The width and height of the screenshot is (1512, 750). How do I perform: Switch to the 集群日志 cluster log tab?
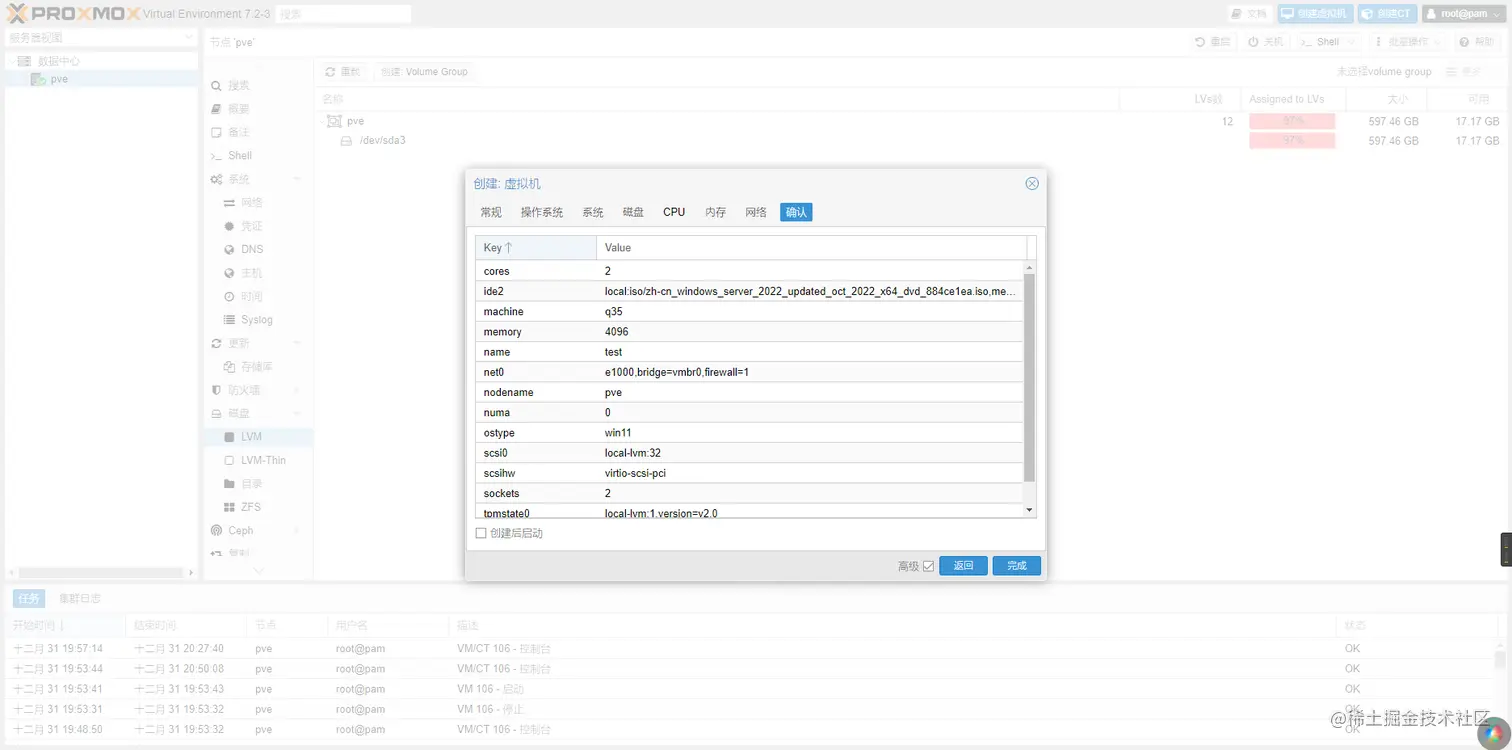pos(80,599)
